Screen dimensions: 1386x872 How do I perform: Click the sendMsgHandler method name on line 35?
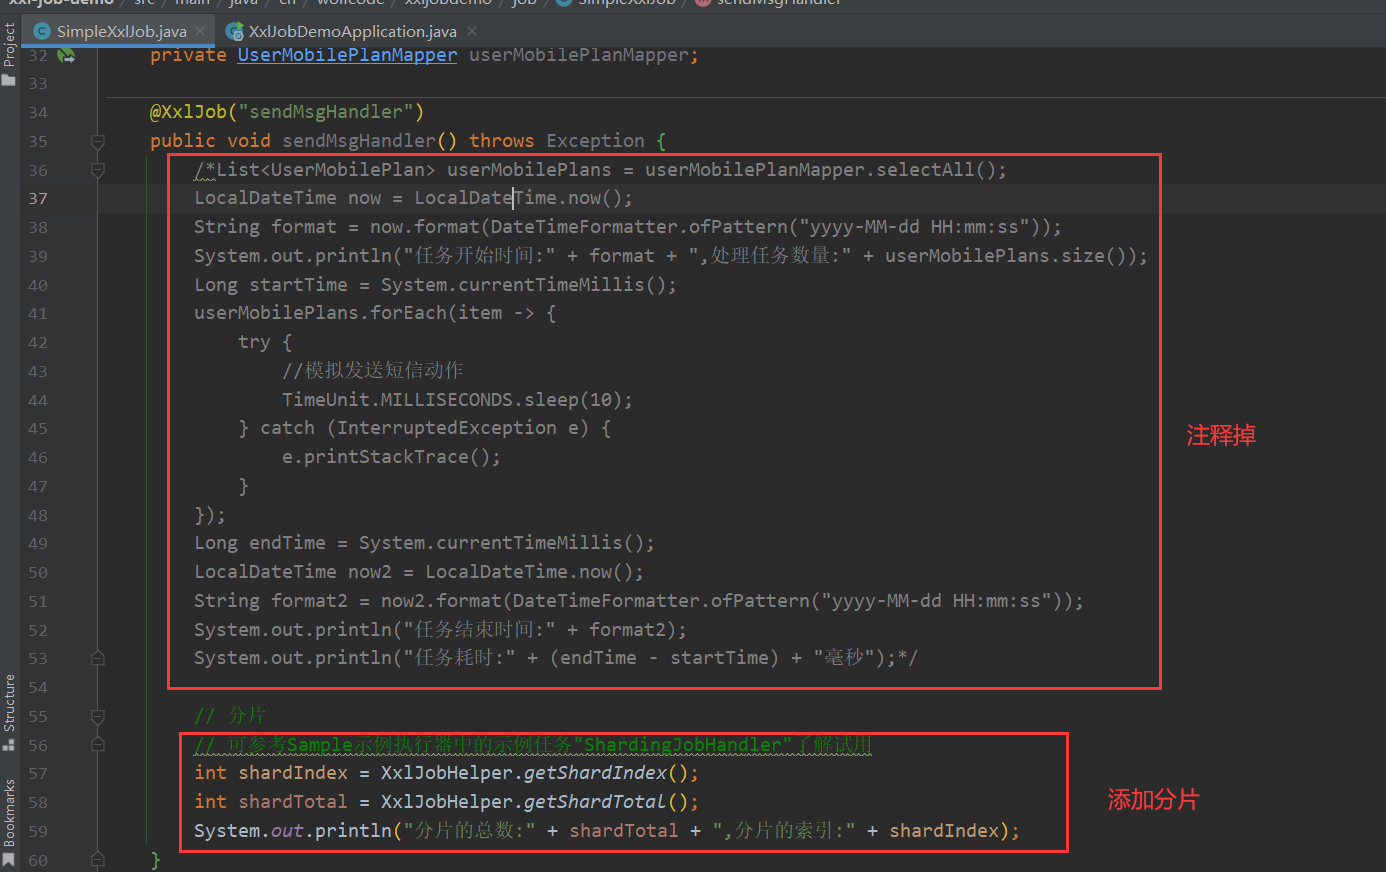[359, 141]
